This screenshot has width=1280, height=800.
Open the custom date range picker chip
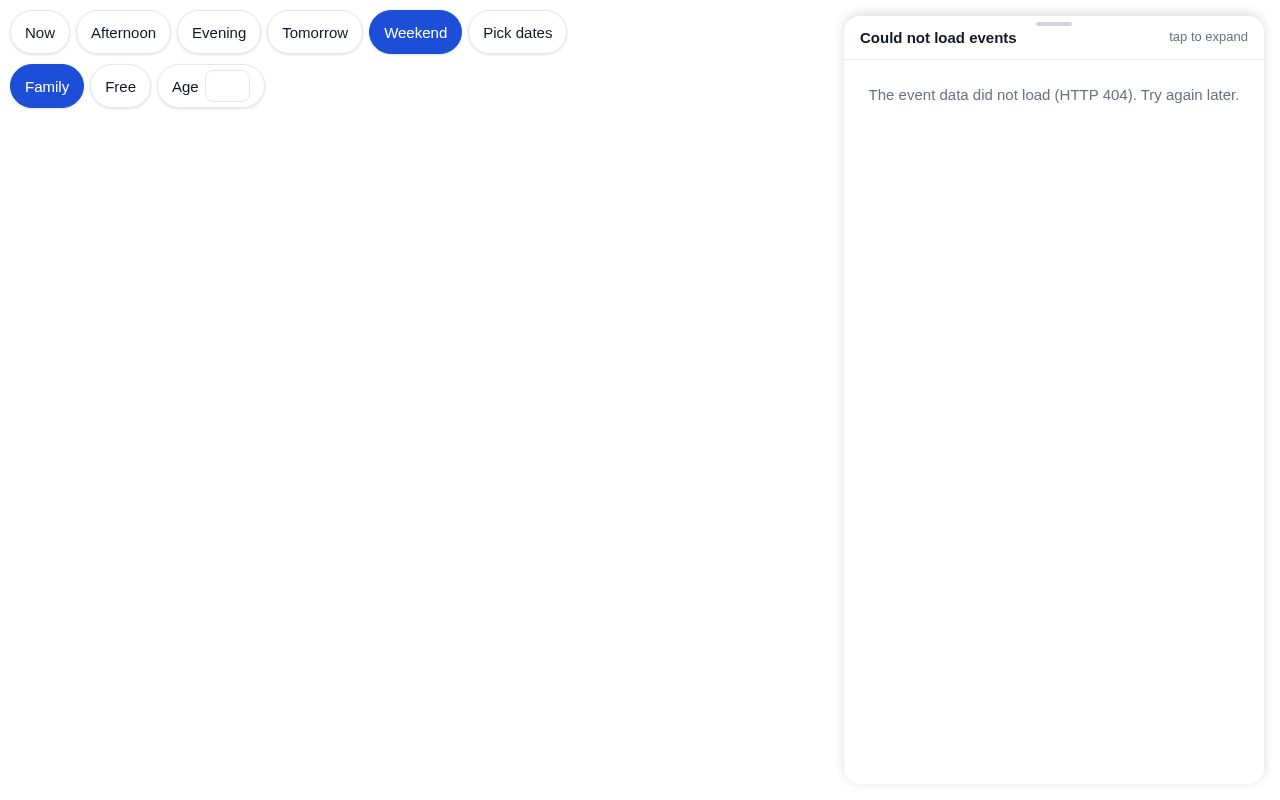click(517, 32)
